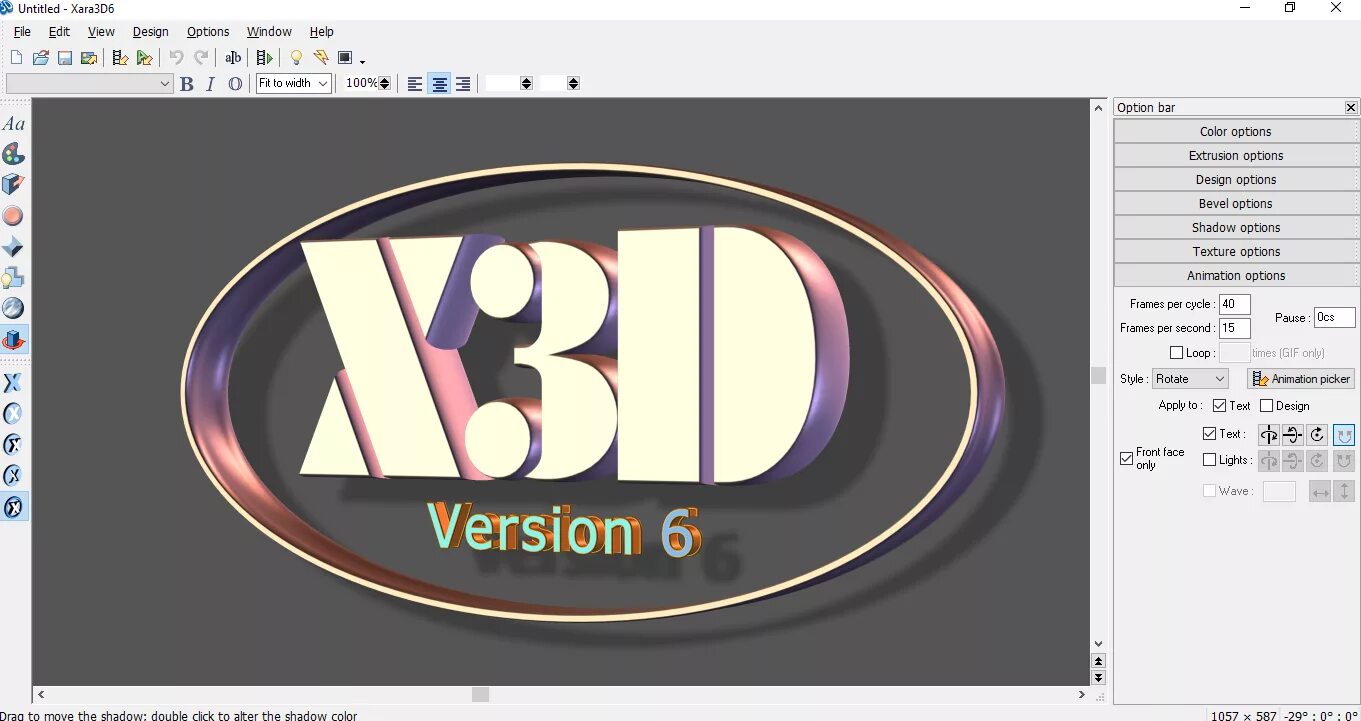
Task: Click the Animation picker button
Action: (1301, 379)
